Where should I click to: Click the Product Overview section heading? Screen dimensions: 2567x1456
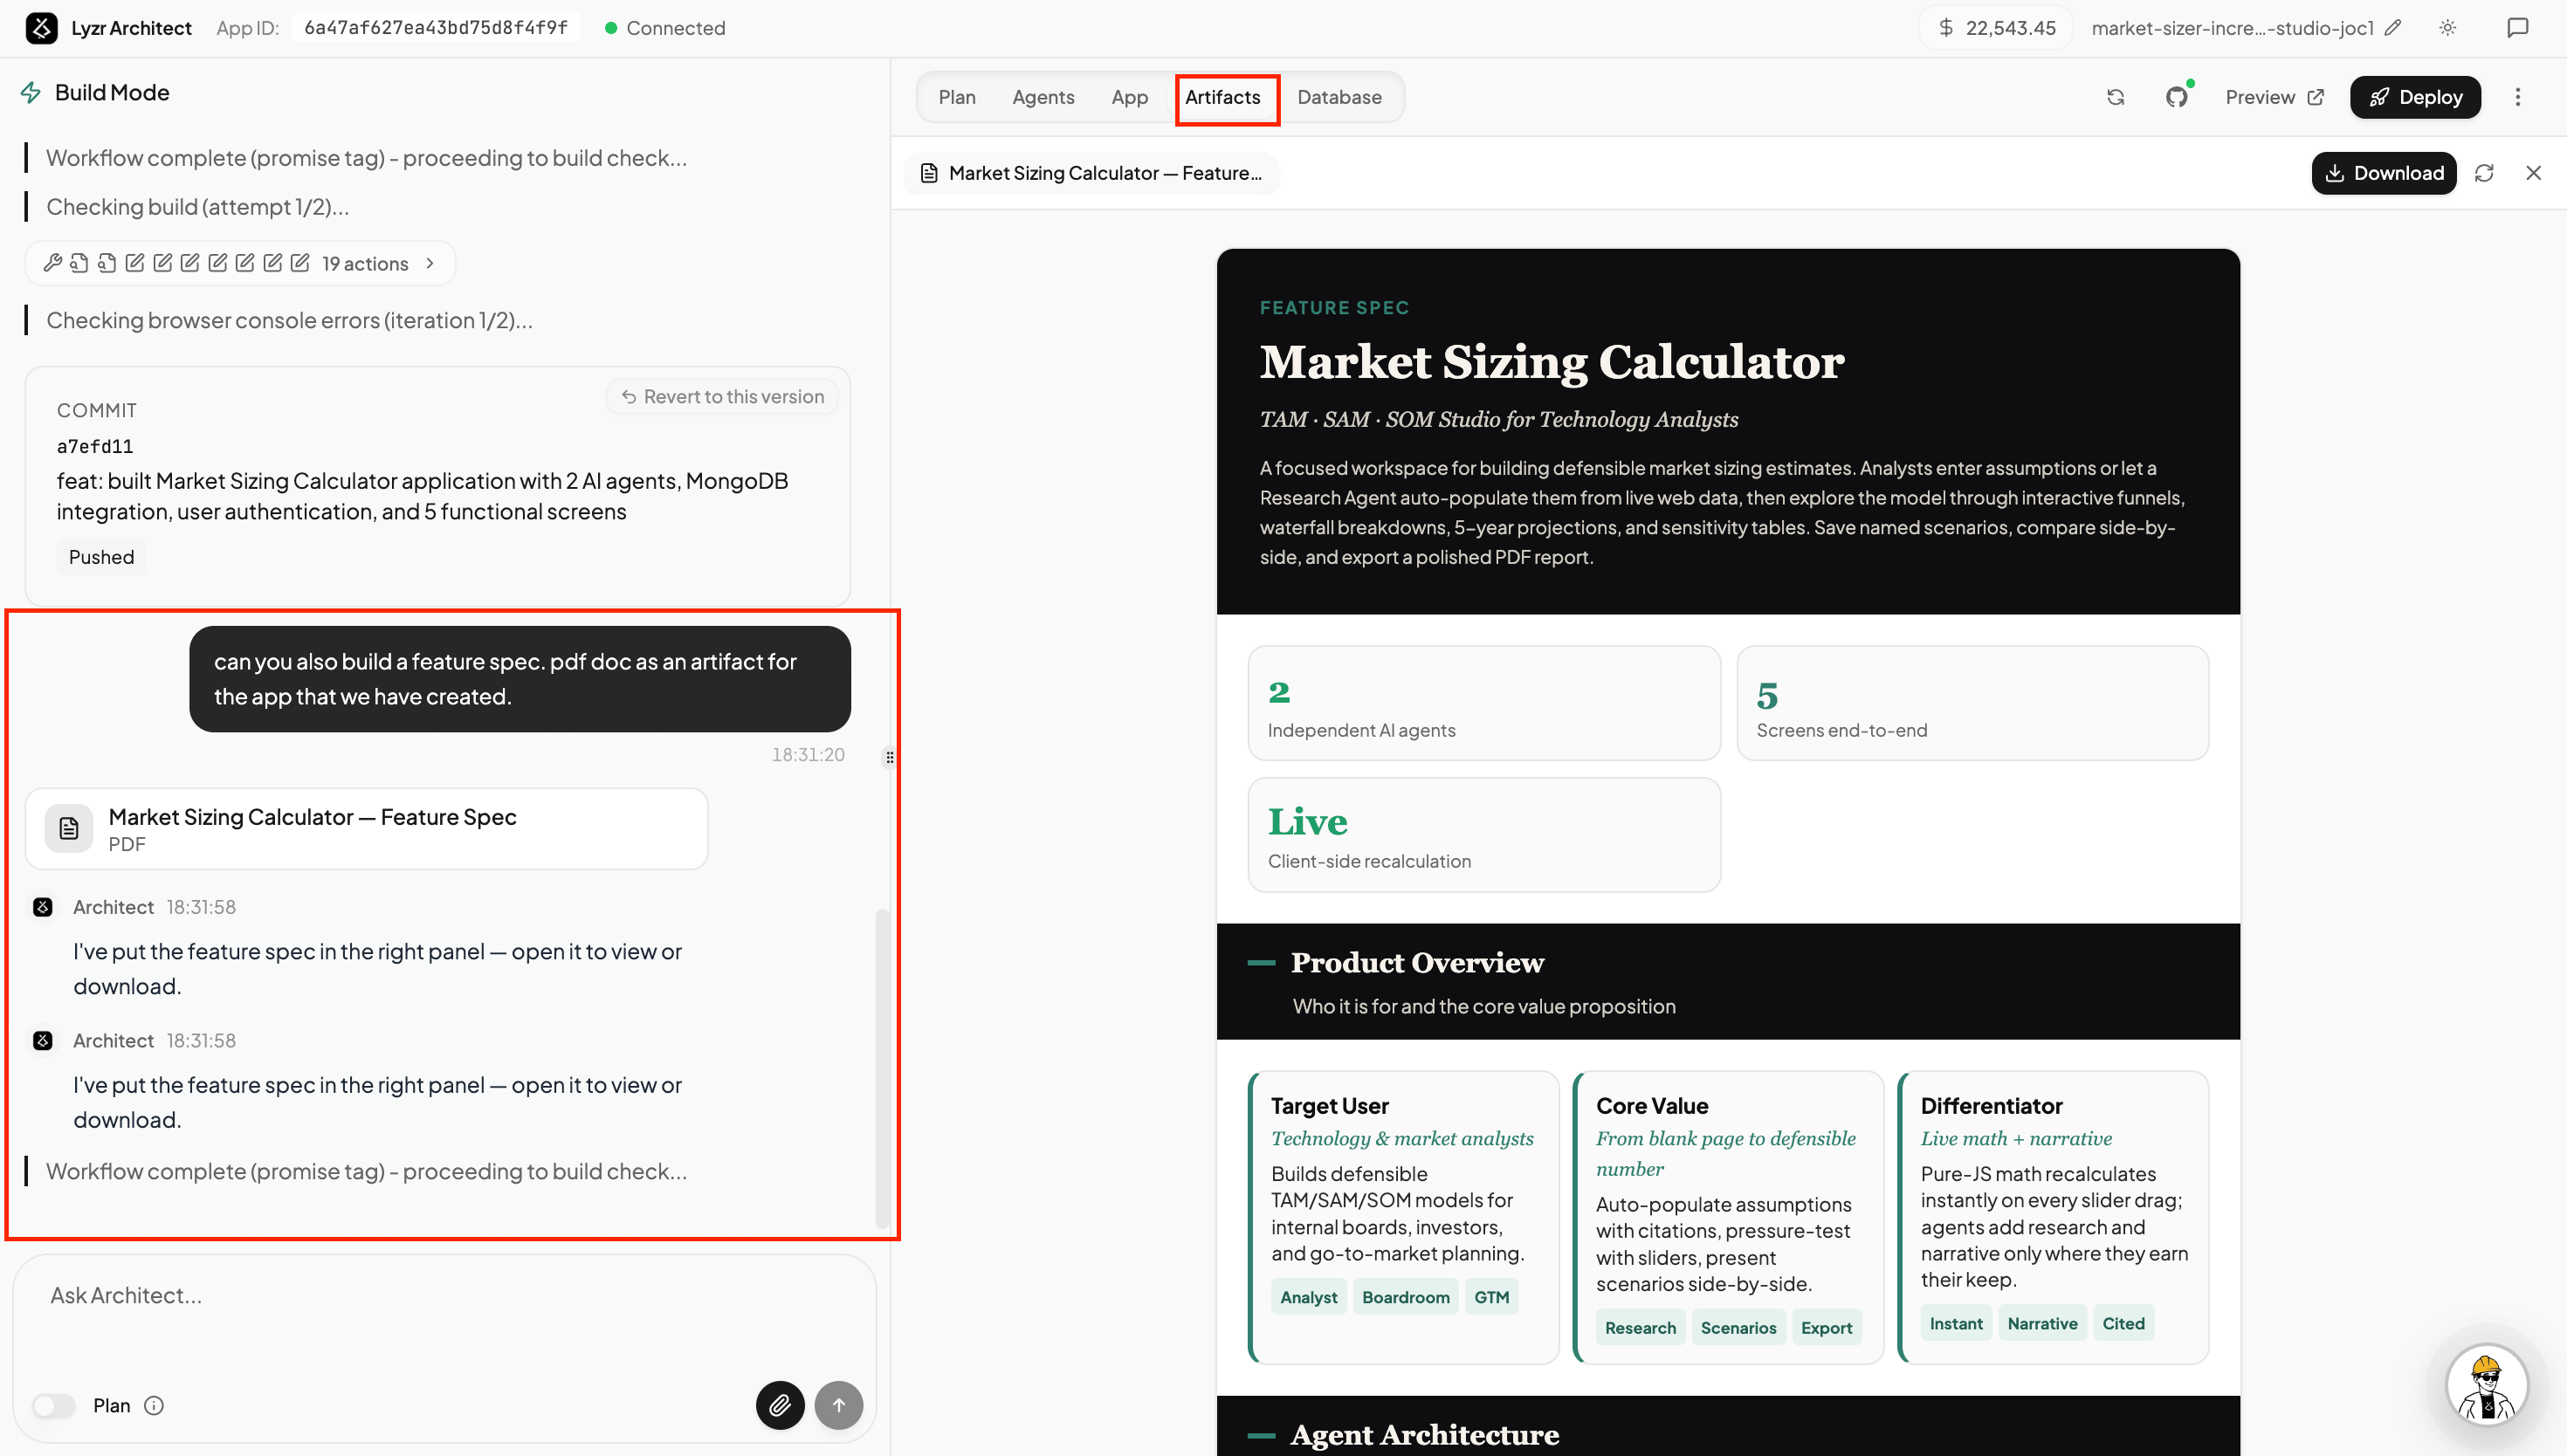click(1417, 963)
